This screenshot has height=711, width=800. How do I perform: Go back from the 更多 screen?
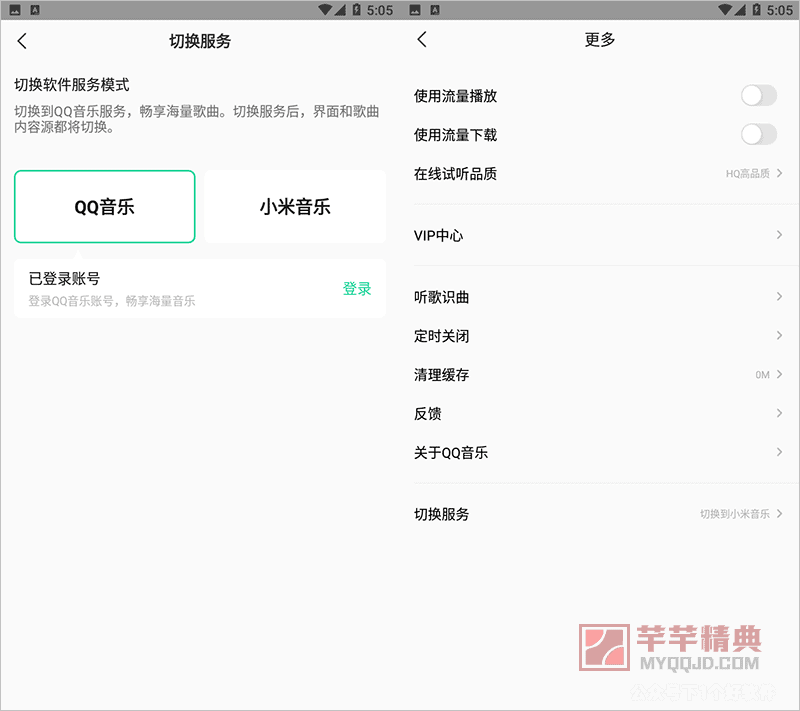[x=422, y=39]
